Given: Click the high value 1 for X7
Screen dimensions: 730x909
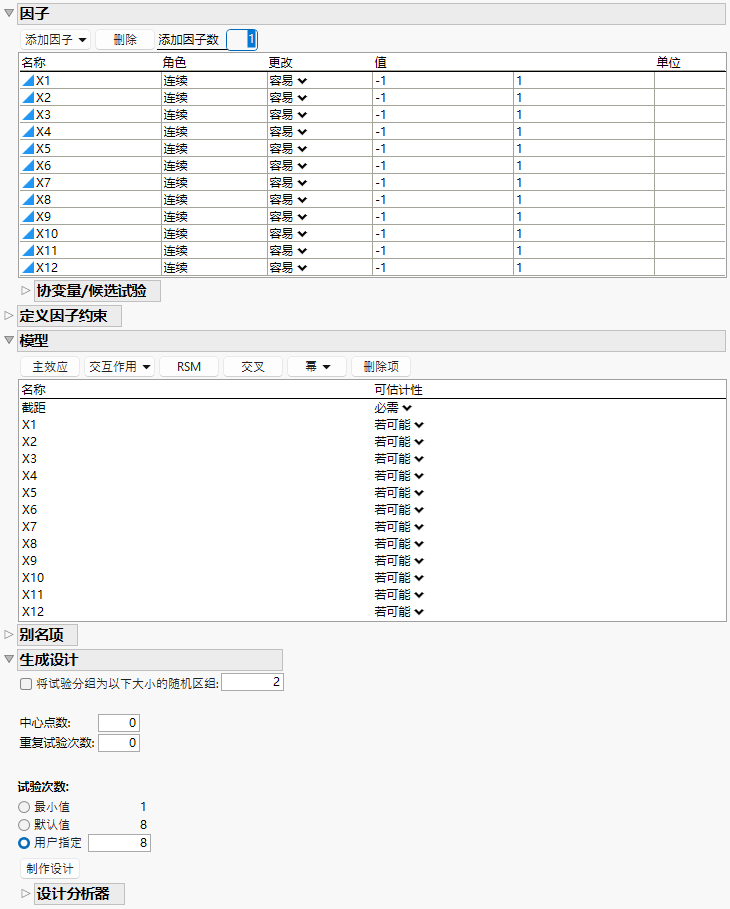Looking at the screenshot, I should click(x=584, y=183).
